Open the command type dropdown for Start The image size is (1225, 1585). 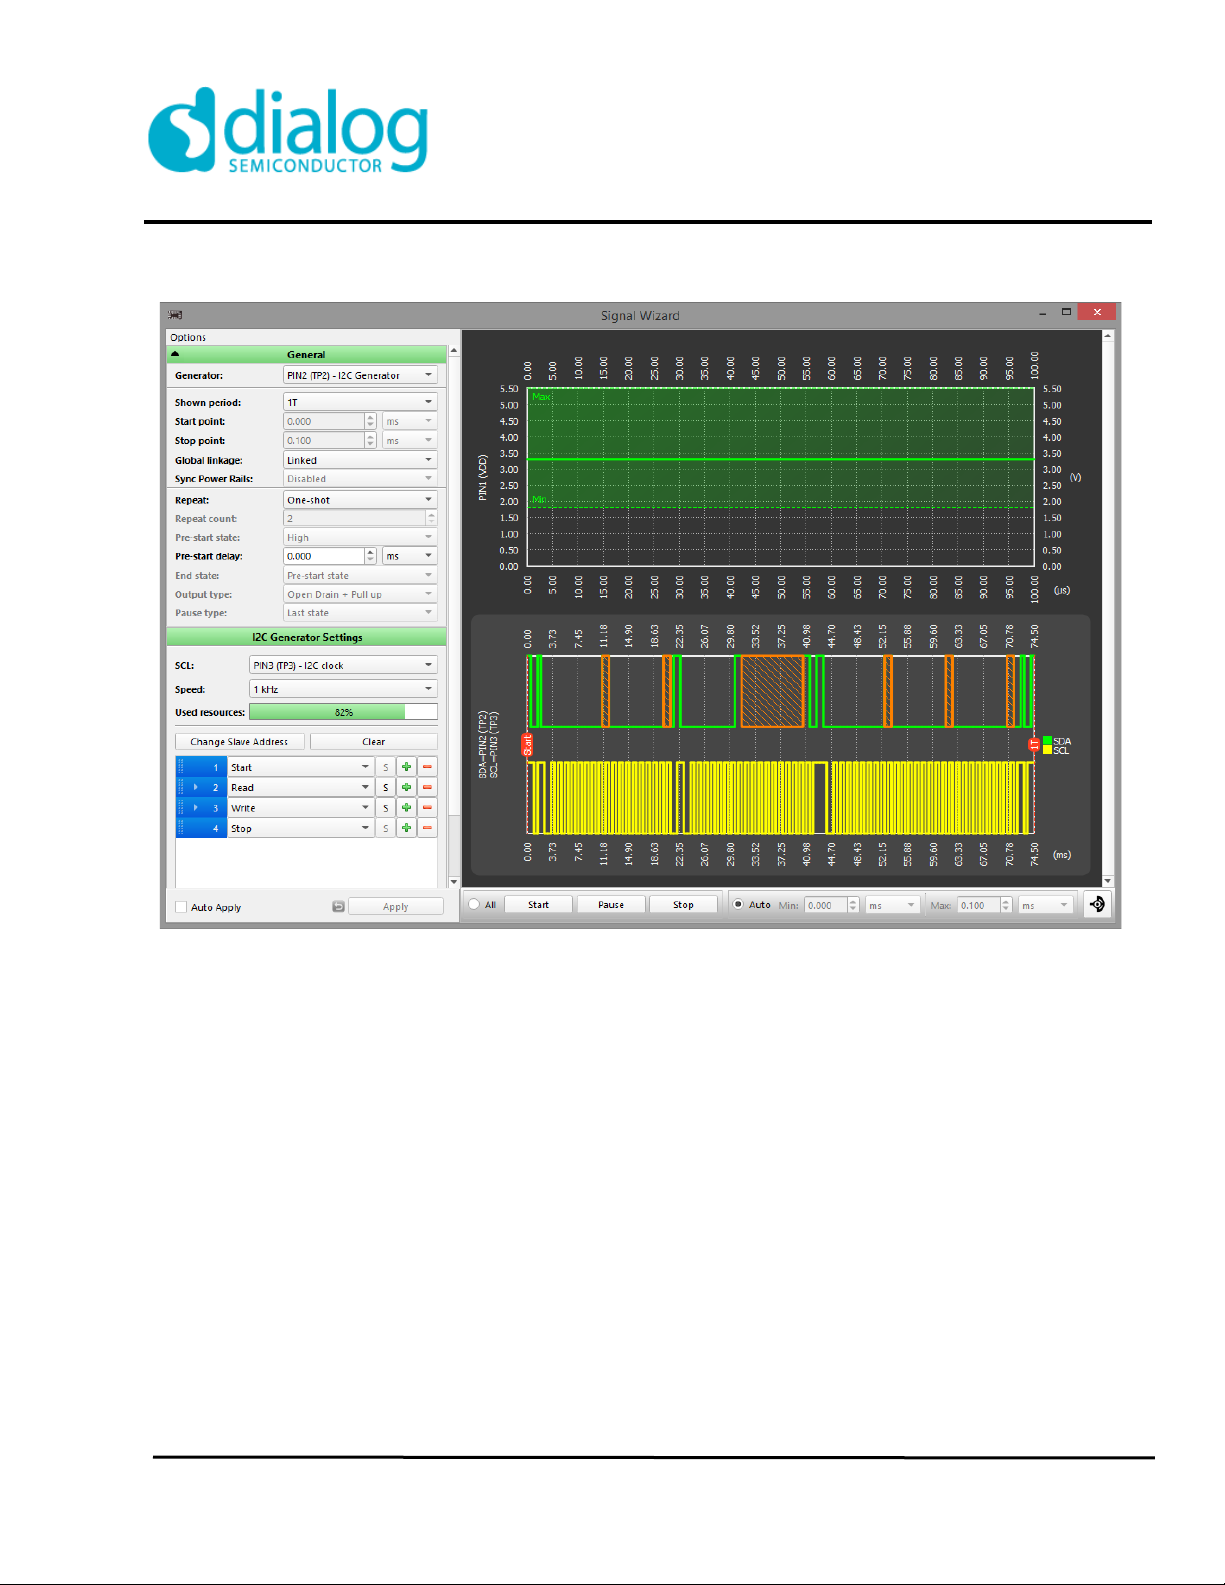click(301, 768)
